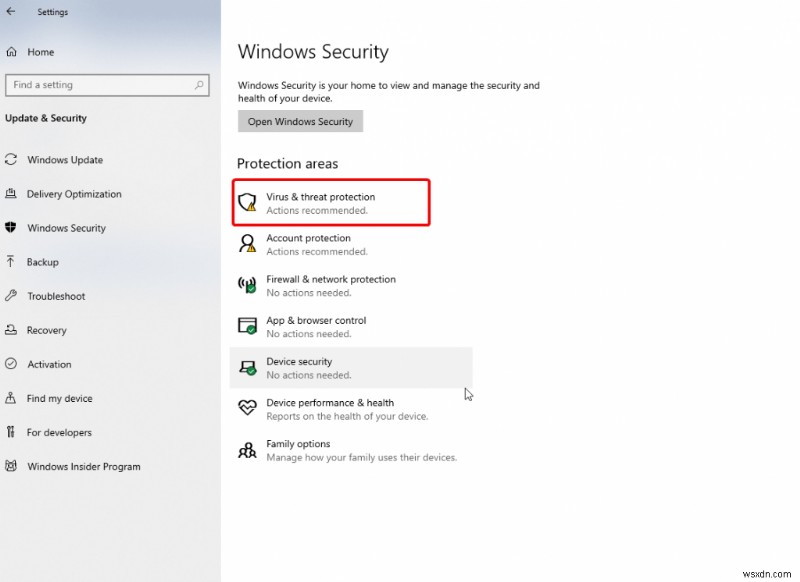Go back with the back arrow
Screen dimensions: 800x582
(x=11, y=11)
